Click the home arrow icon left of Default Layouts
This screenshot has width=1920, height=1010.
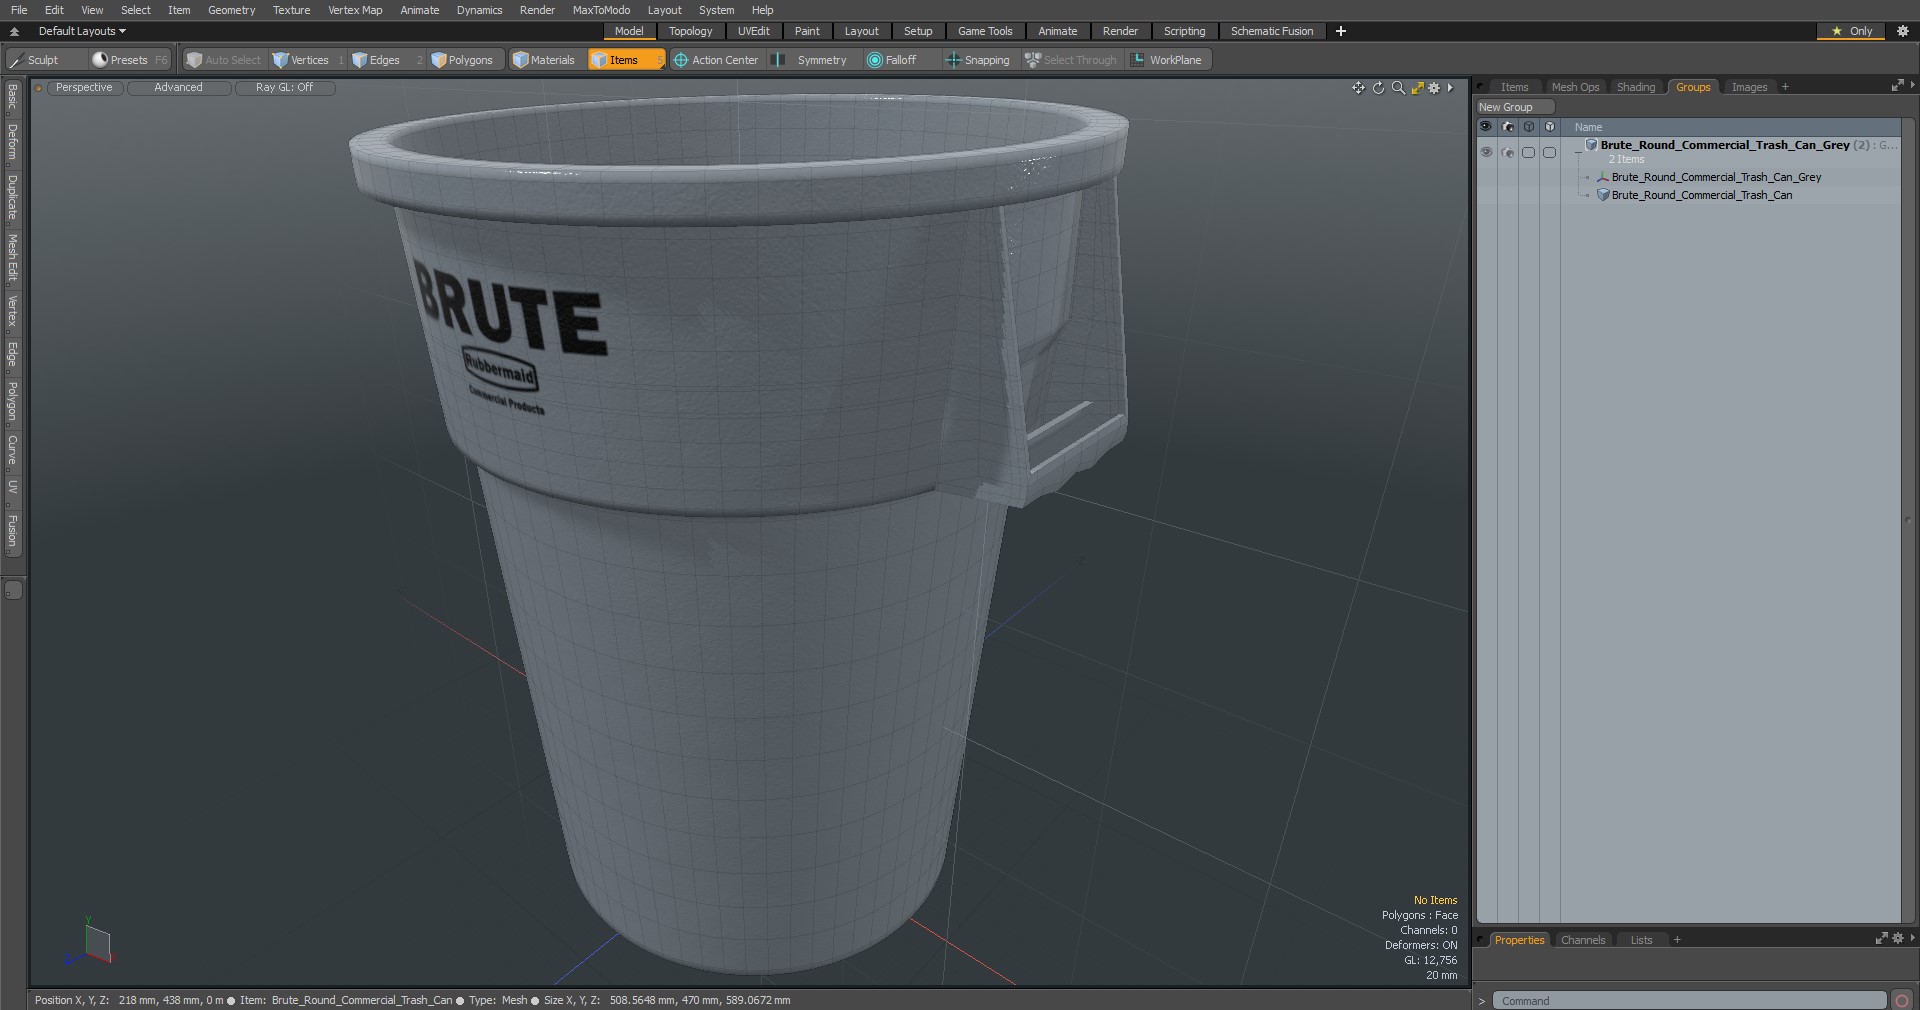pos(14,31)
